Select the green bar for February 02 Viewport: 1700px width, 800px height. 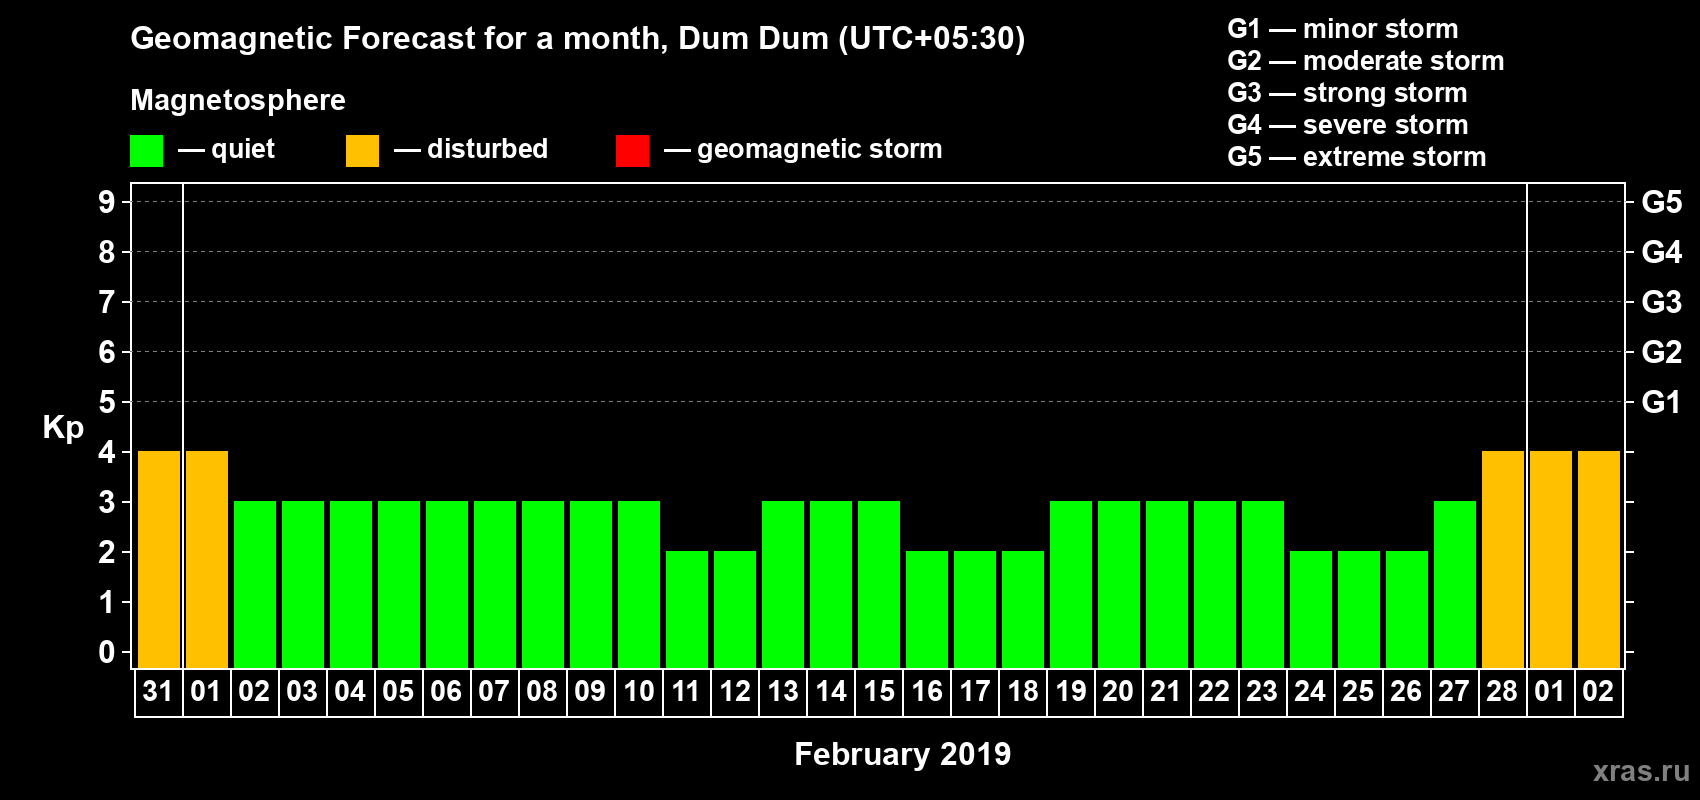tap(255, 584)
